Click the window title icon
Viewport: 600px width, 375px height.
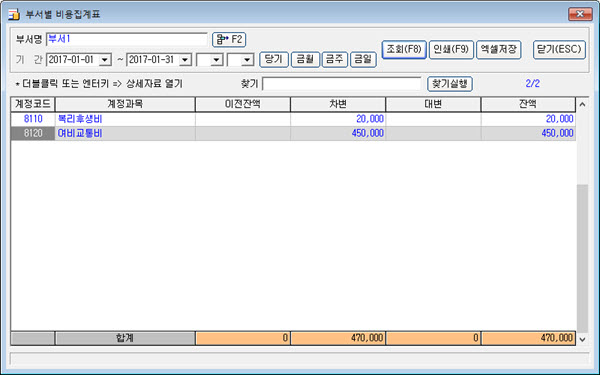click(x=14, y=15)
